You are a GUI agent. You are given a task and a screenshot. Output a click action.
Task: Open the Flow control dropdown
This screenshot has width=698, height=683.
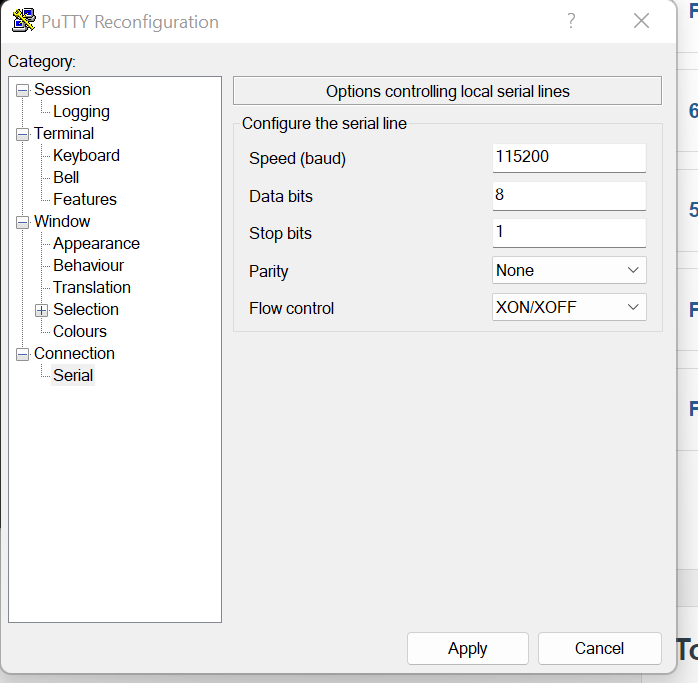tap(569, 307)
